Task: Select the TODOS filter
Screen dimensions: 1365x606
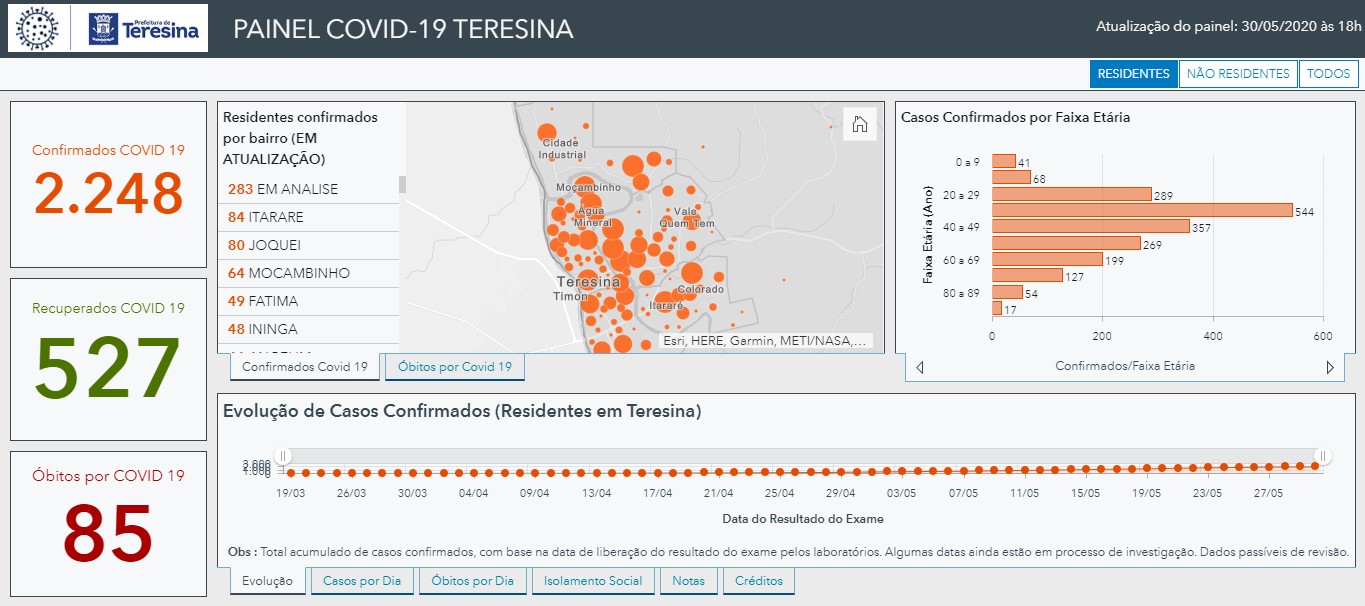Action: pos(1328,74)
